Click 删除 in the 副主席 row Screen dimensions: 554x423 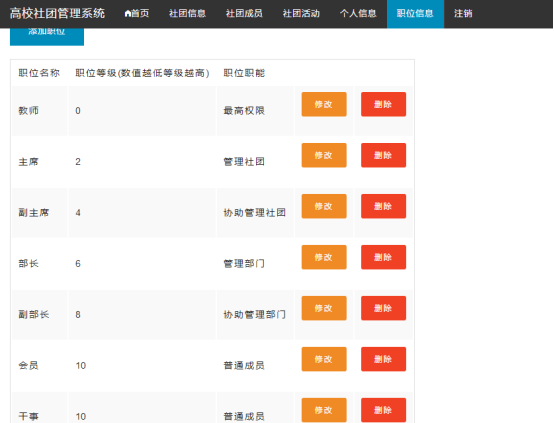383,206
